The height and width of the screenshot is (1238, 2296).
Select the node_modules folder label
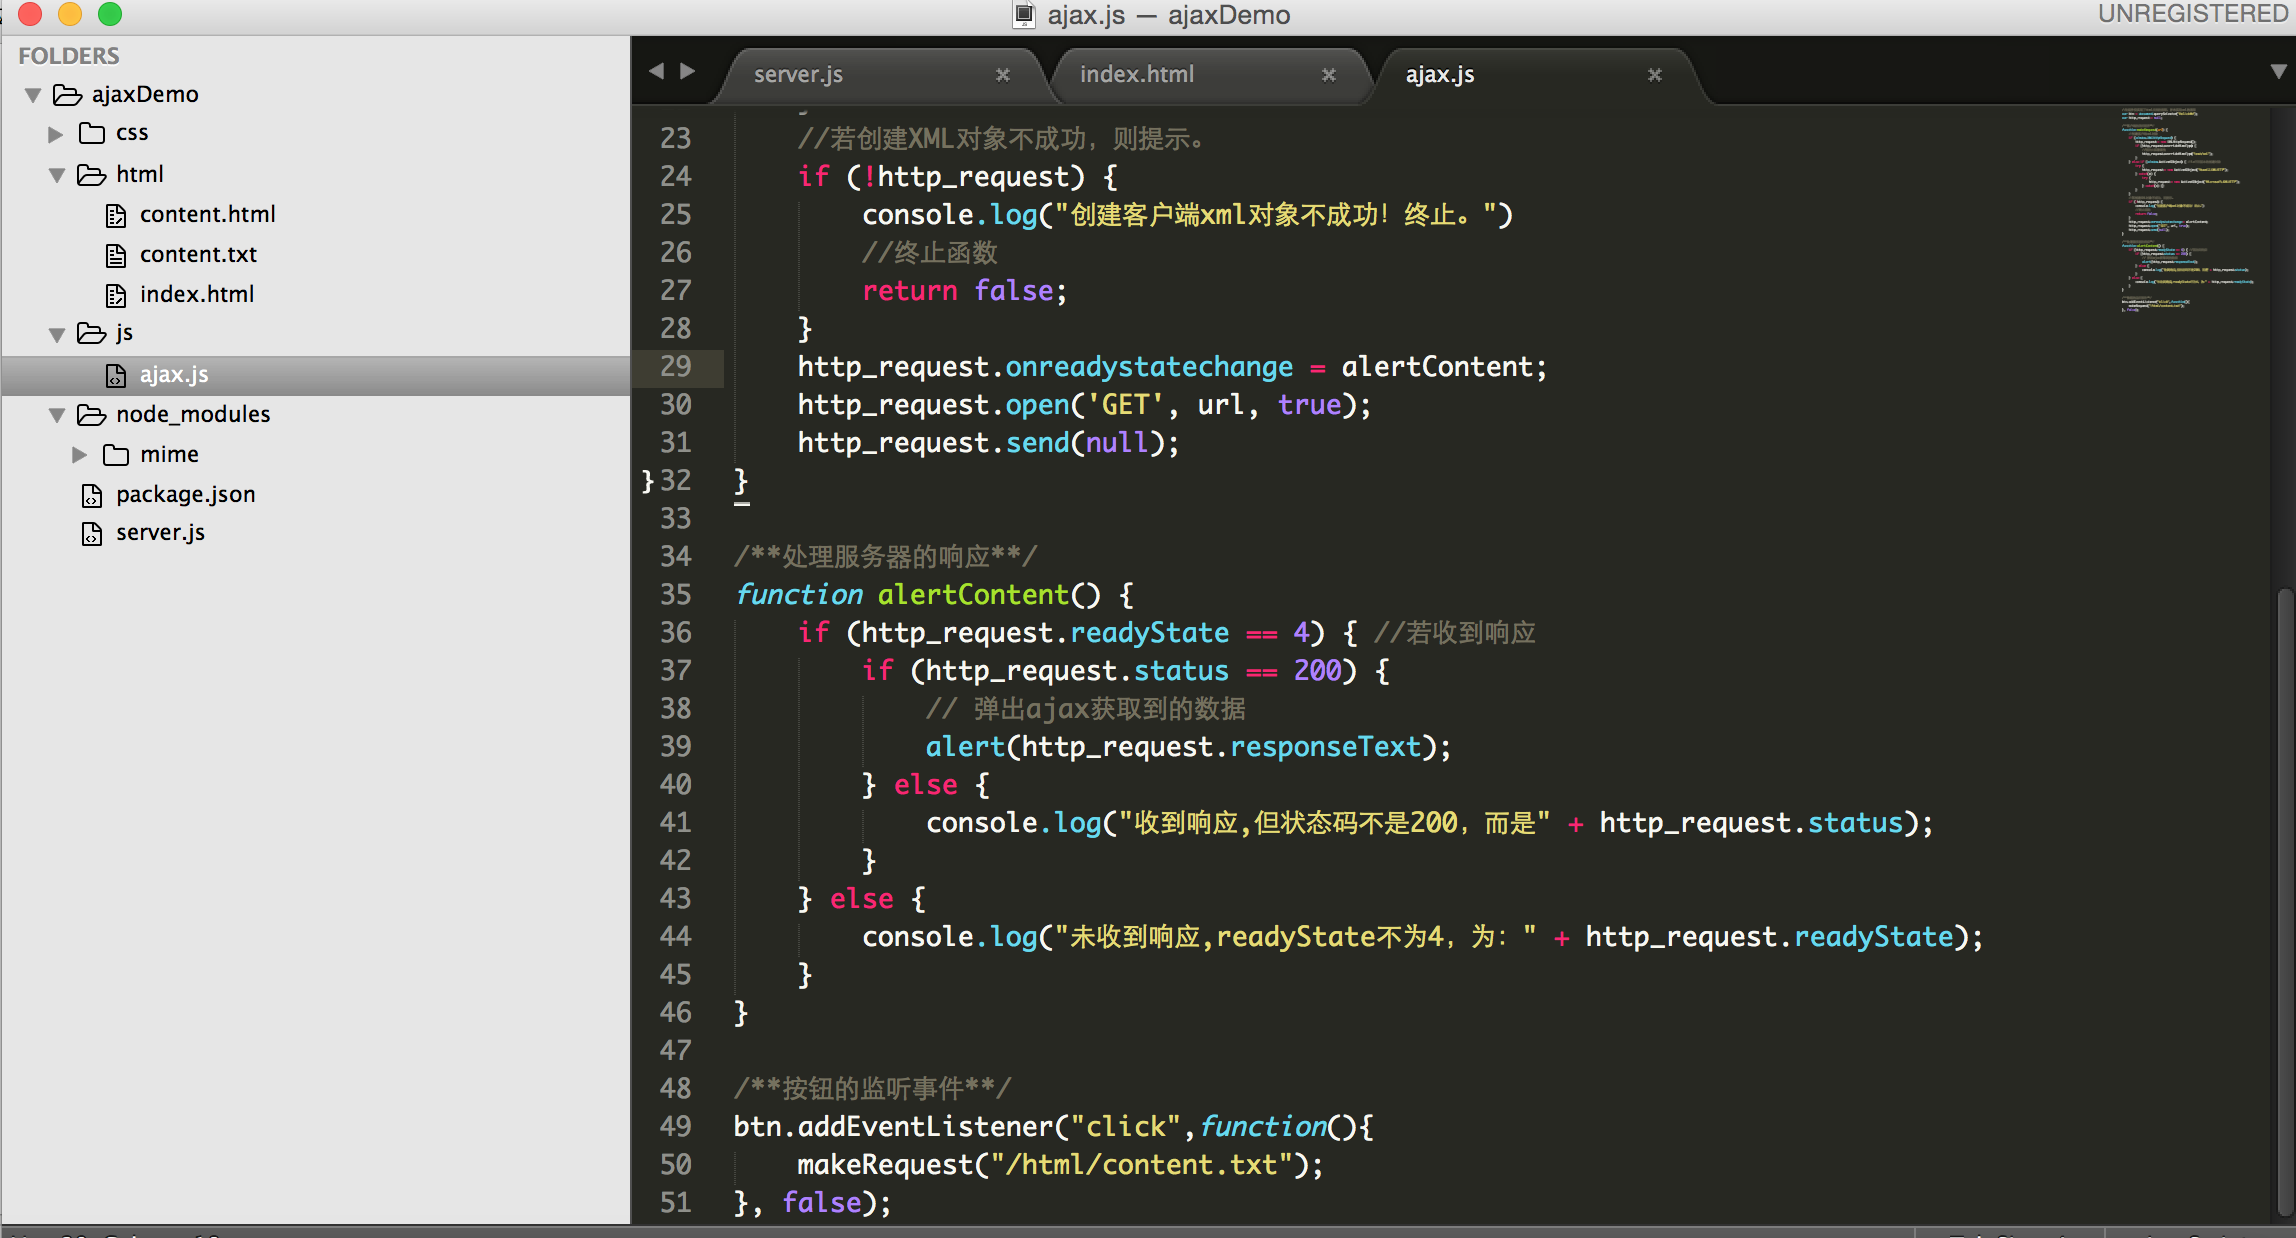click(193, 414)
